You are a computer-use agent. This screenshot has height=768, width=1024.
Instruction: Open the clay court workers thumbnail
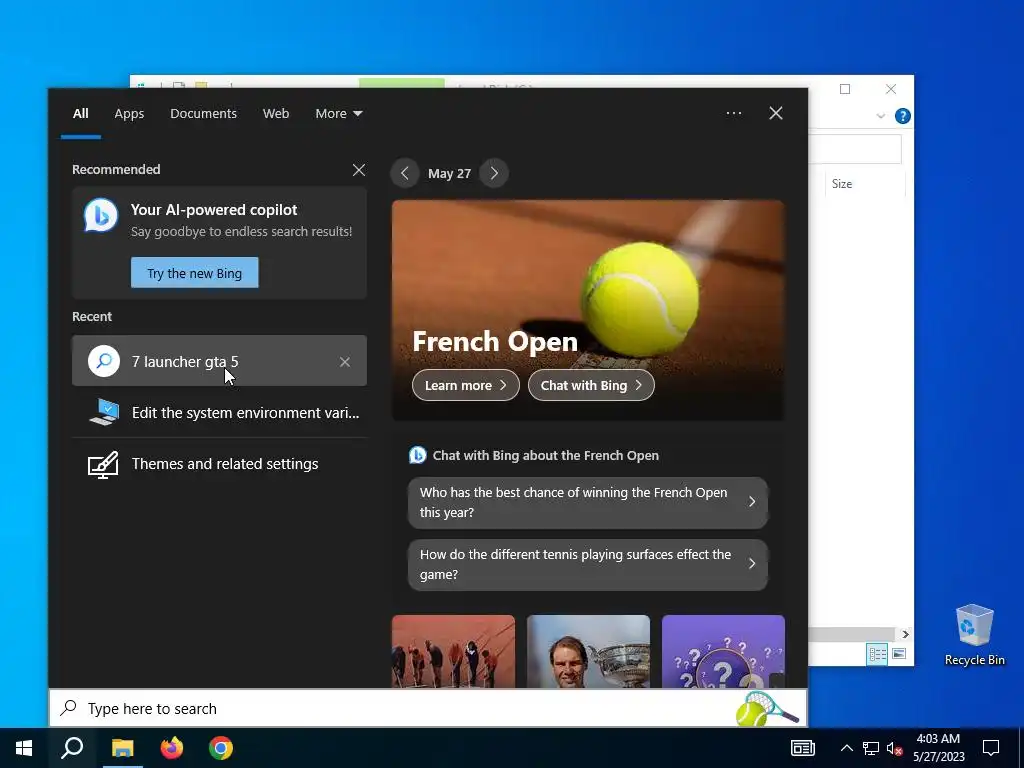453,651
